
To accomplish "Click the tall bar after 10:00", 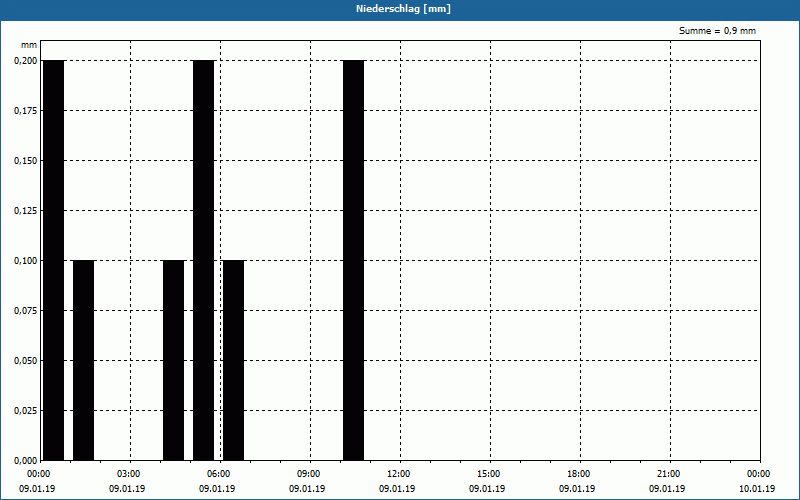I will [x=353, y=260].
